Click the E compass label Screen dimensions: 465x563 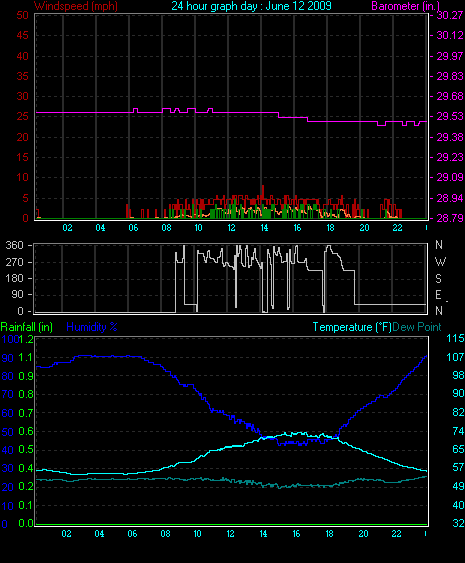(x=438, y=295)
